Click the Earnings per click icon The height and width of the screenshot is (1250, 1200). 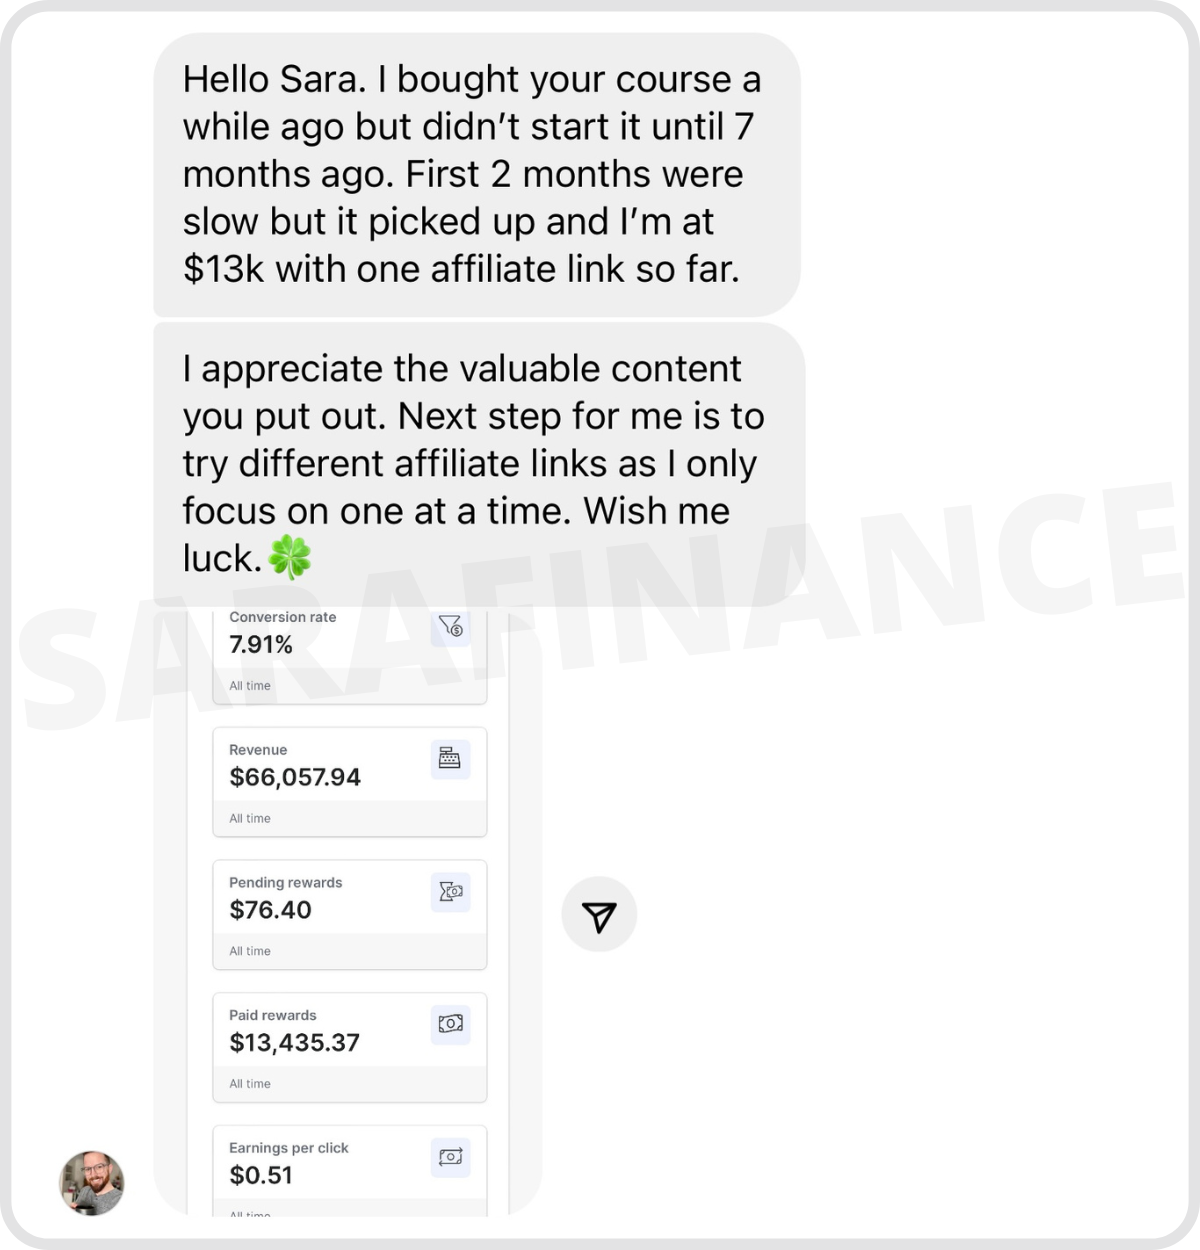pos(450,1157)
